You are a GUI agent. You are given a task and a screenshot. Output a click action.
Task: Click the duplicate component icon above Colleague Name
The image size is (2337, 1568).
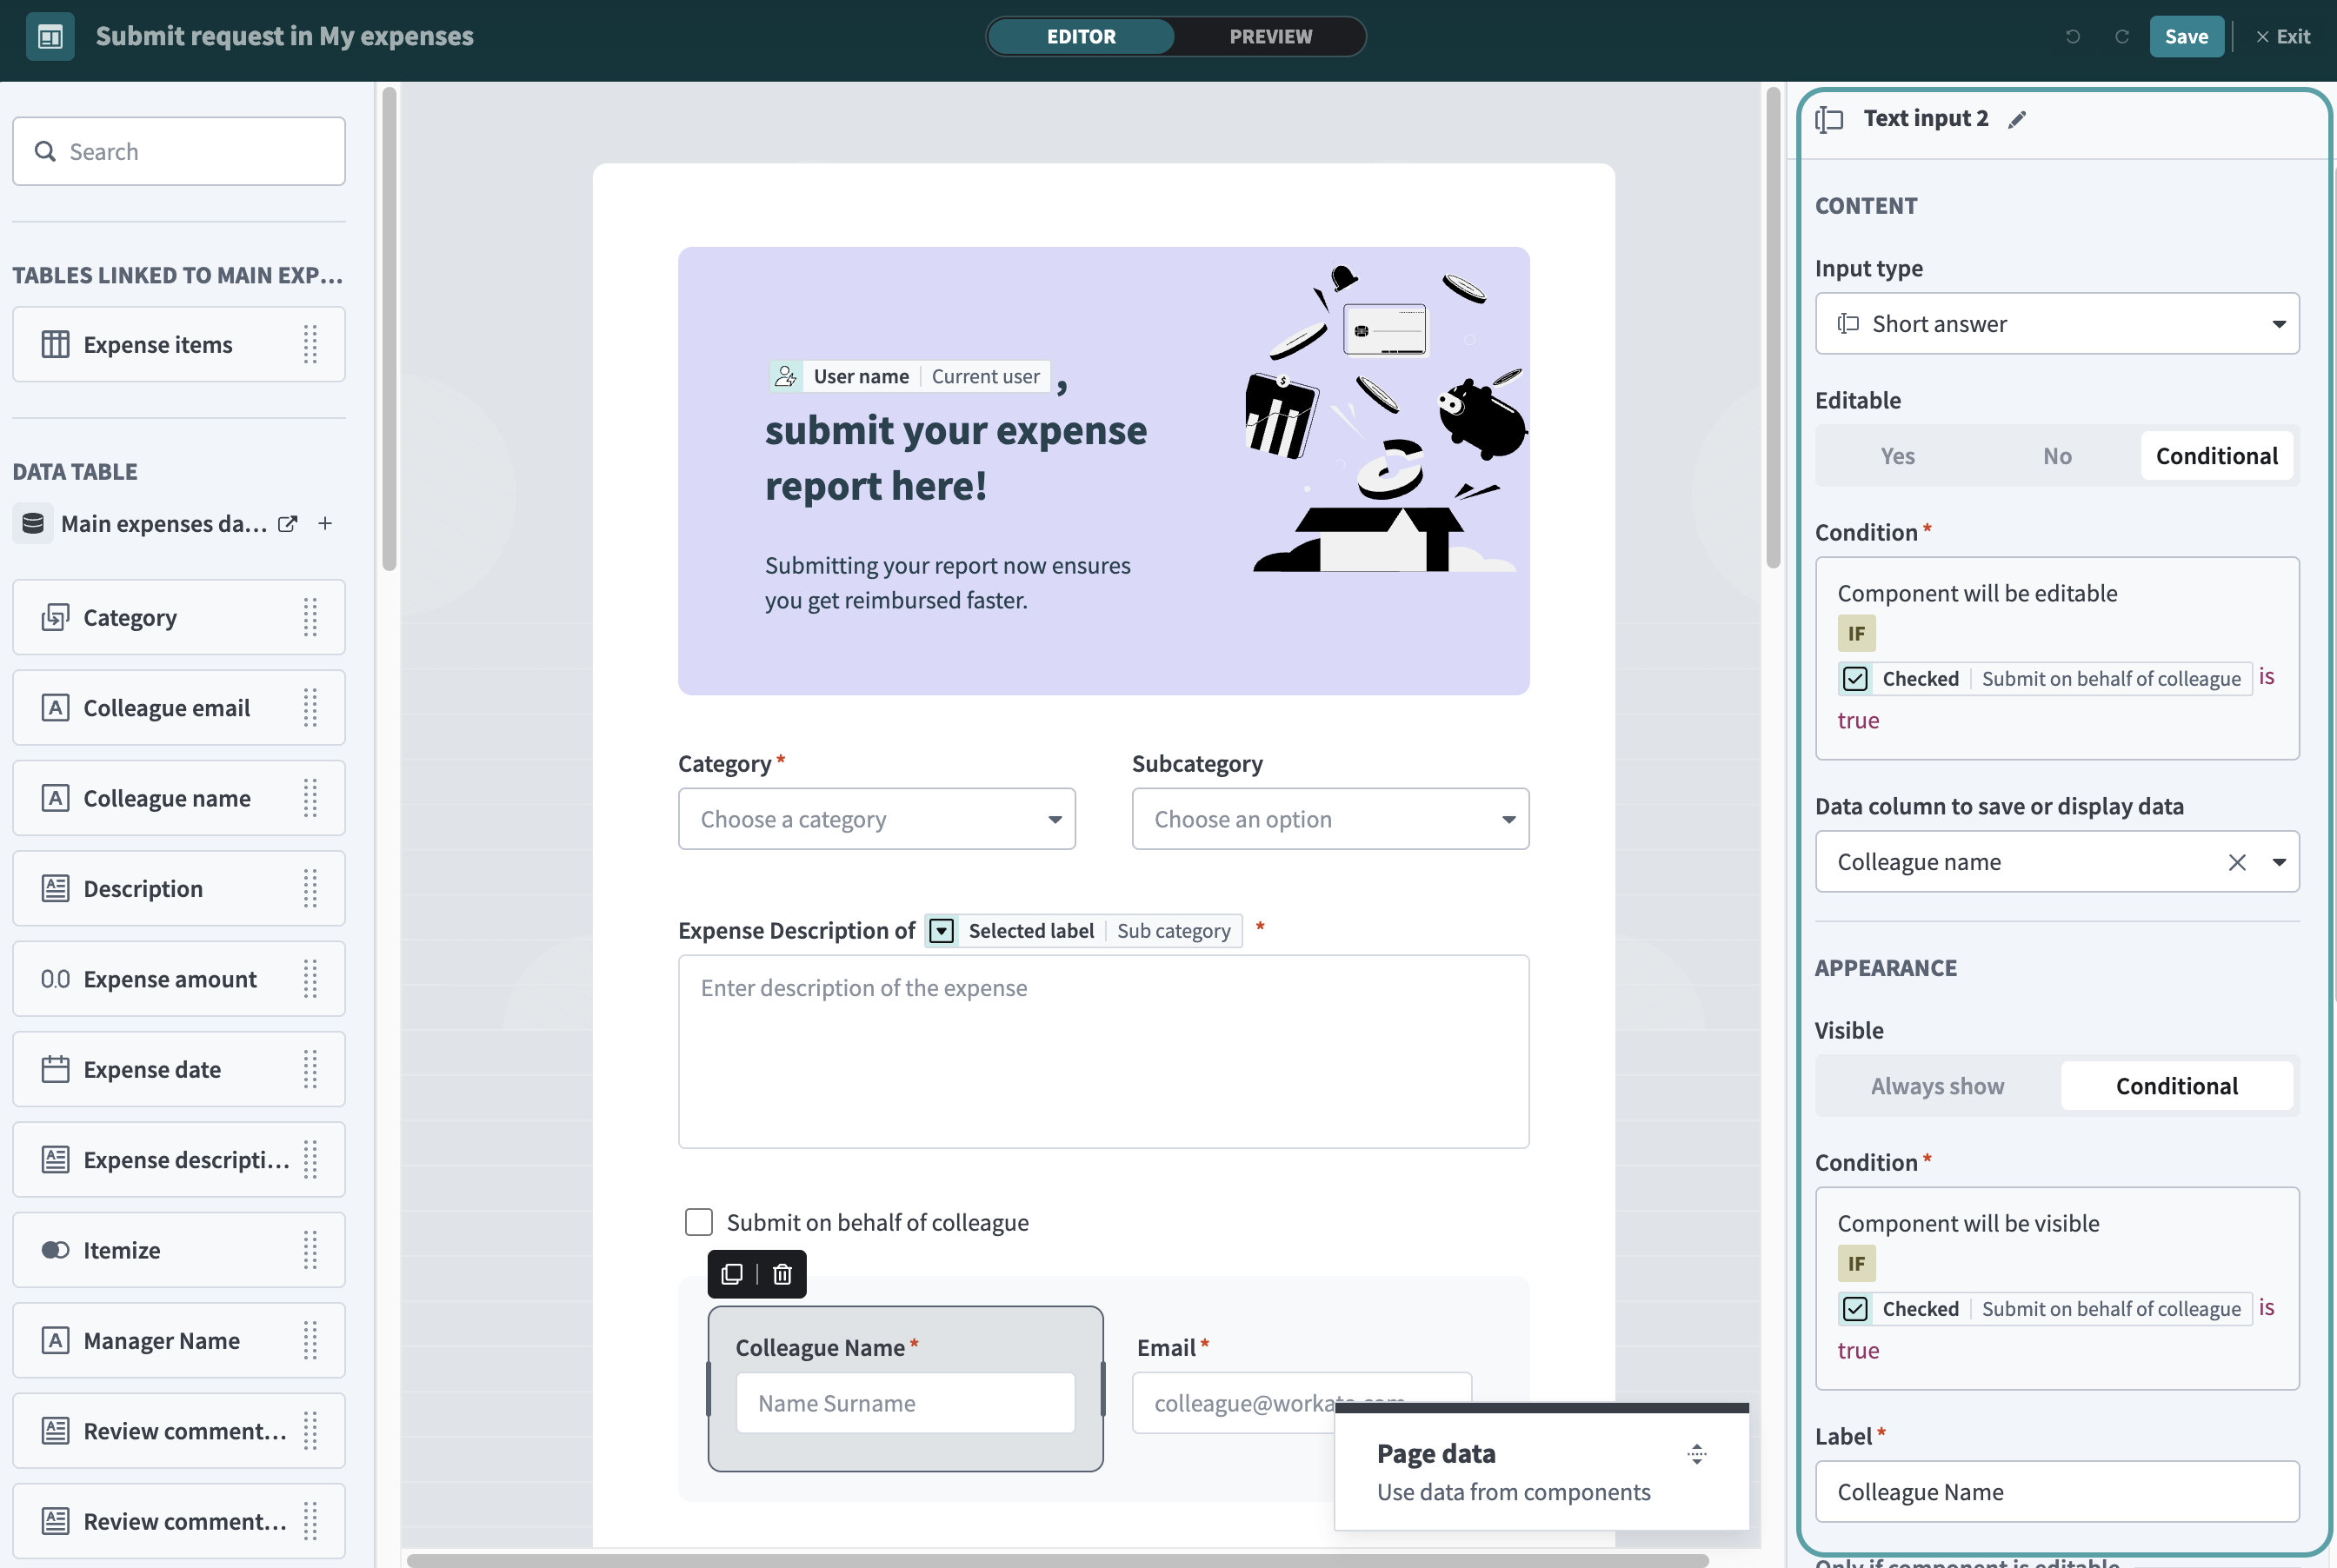point(732,1274)
